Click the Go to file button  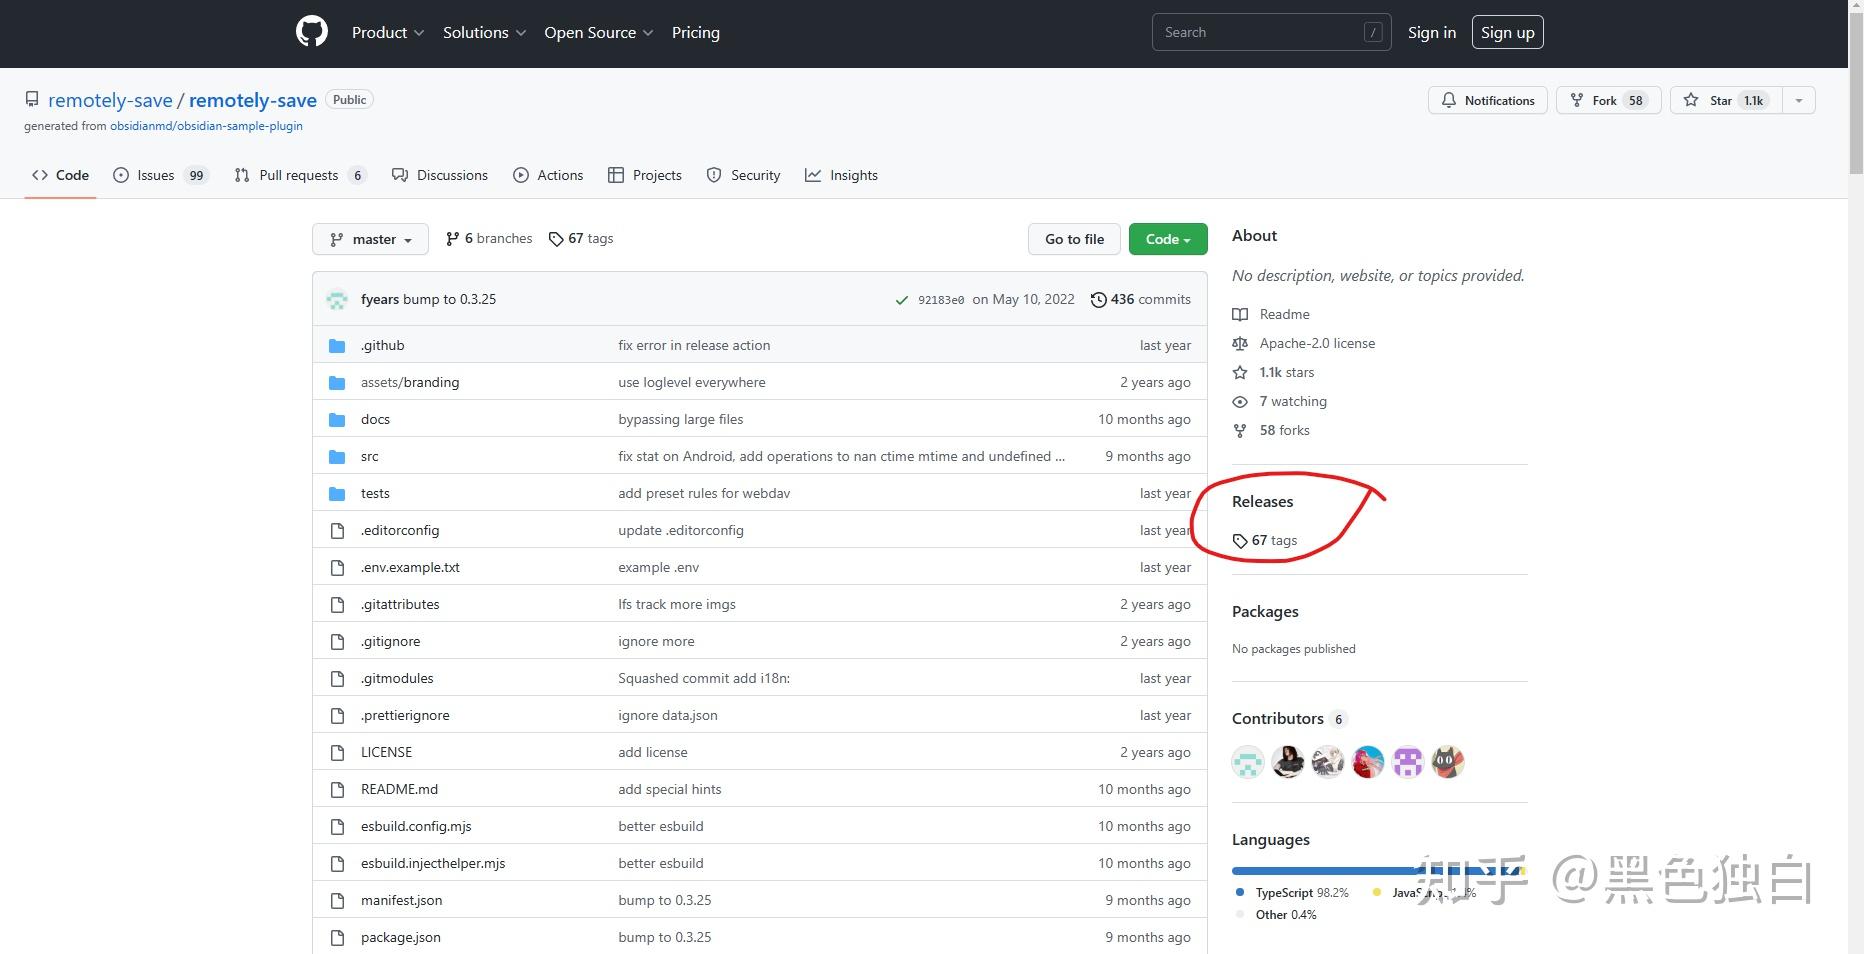(1074, 239)
